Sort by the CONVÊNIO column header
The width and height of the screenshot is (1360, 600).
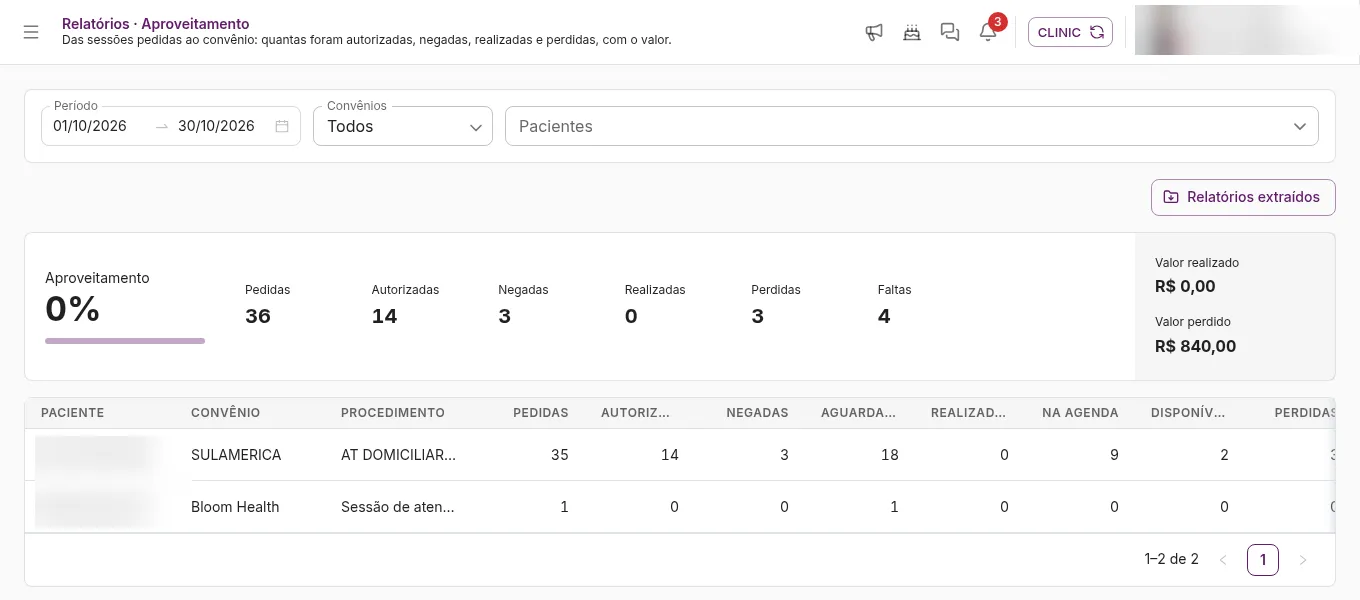225,413
